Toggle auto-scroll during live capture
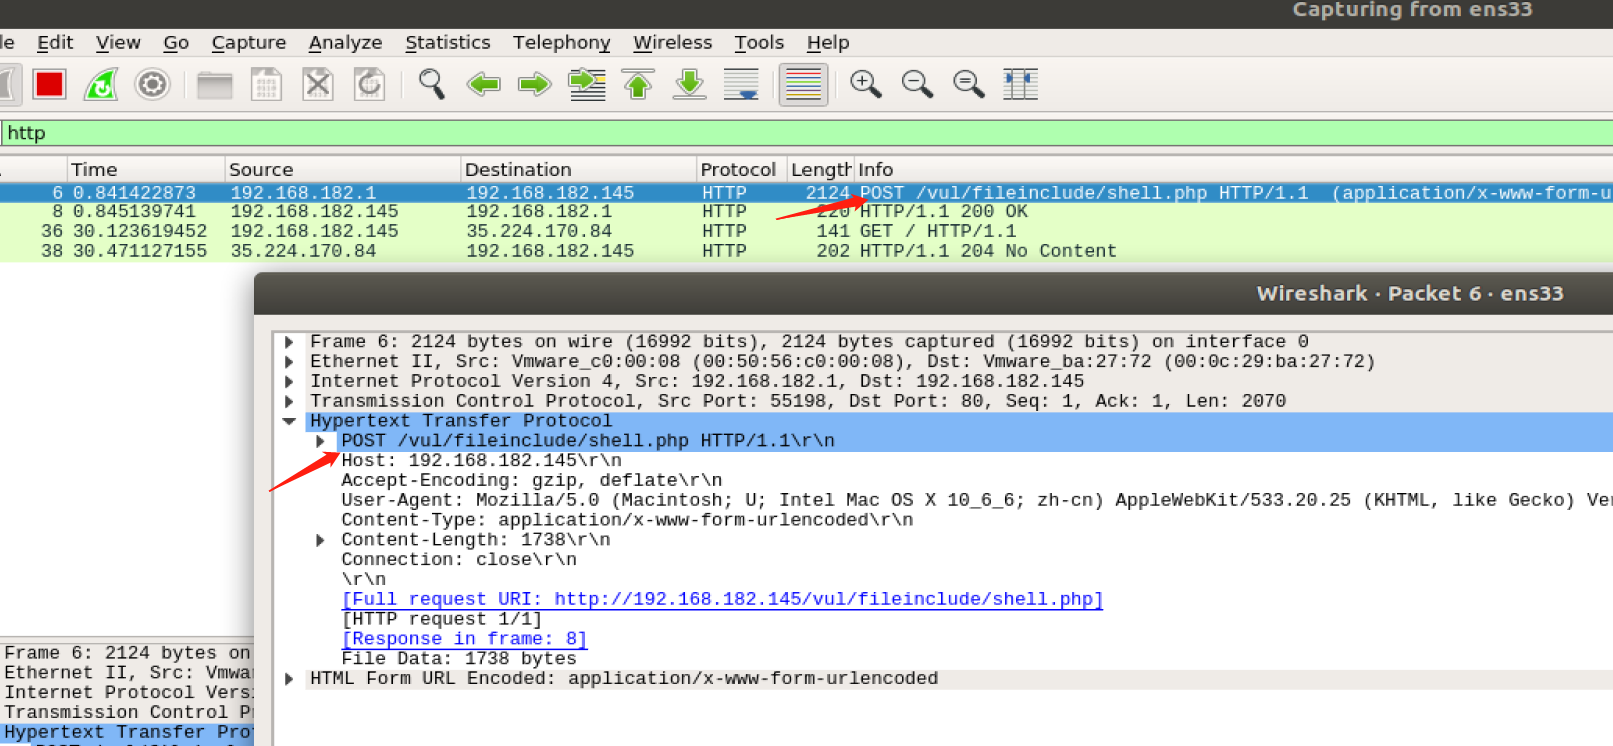1613x746 pixels. click(741, 84)
